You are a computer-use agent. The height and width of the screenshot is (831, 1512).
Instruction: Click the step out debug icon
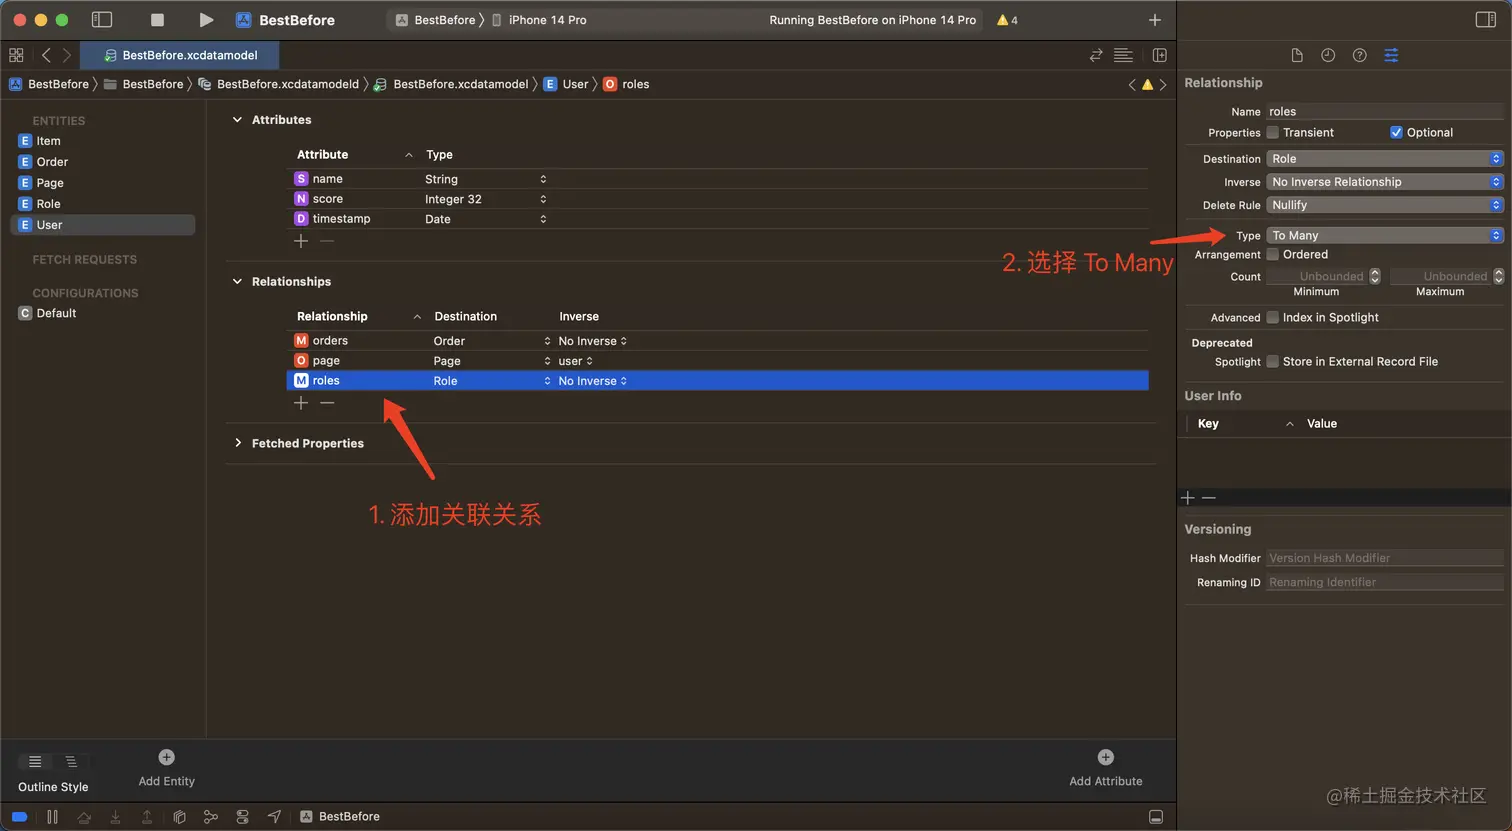[147, 816]
